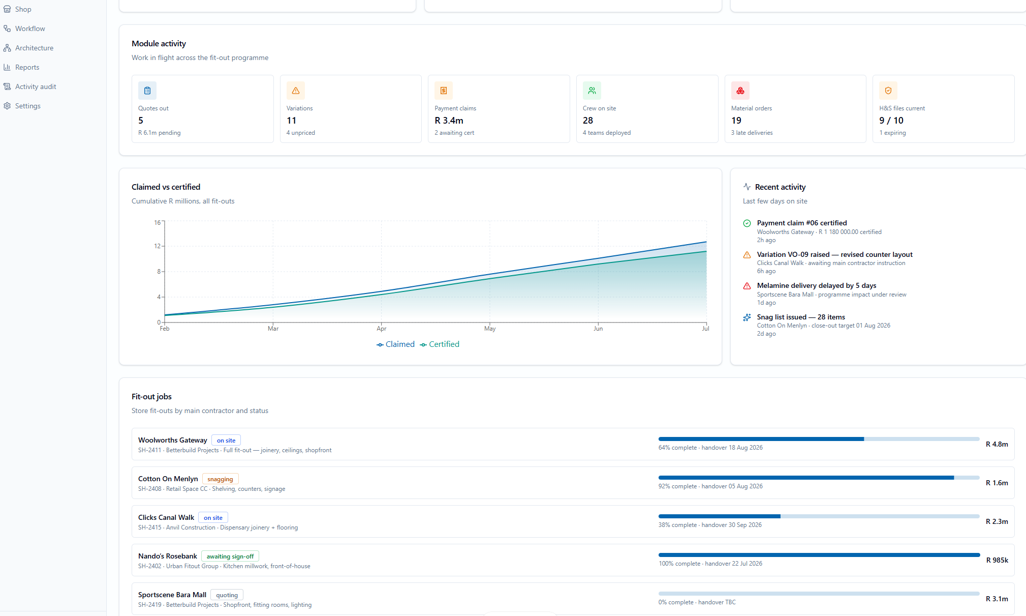Click the 'R 3.1m' job value
Image resolution: width=1026 pixels, height=616 pixels.
(x=997, y=599)
